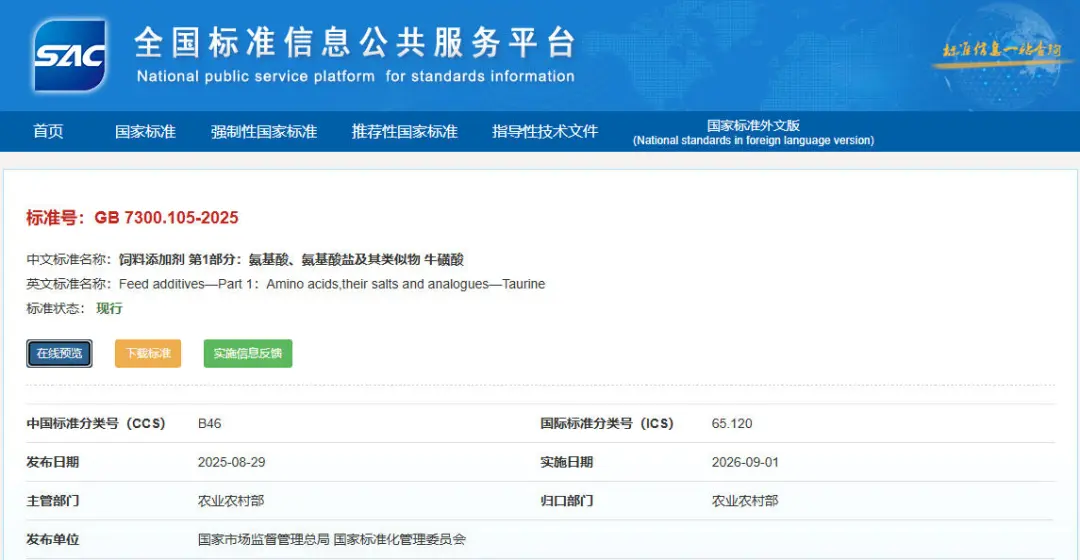Image resolution: width=1080 pixels, height=560 pixels.
Task: Go to 国家标准 menu item
Action: (145, 132)
